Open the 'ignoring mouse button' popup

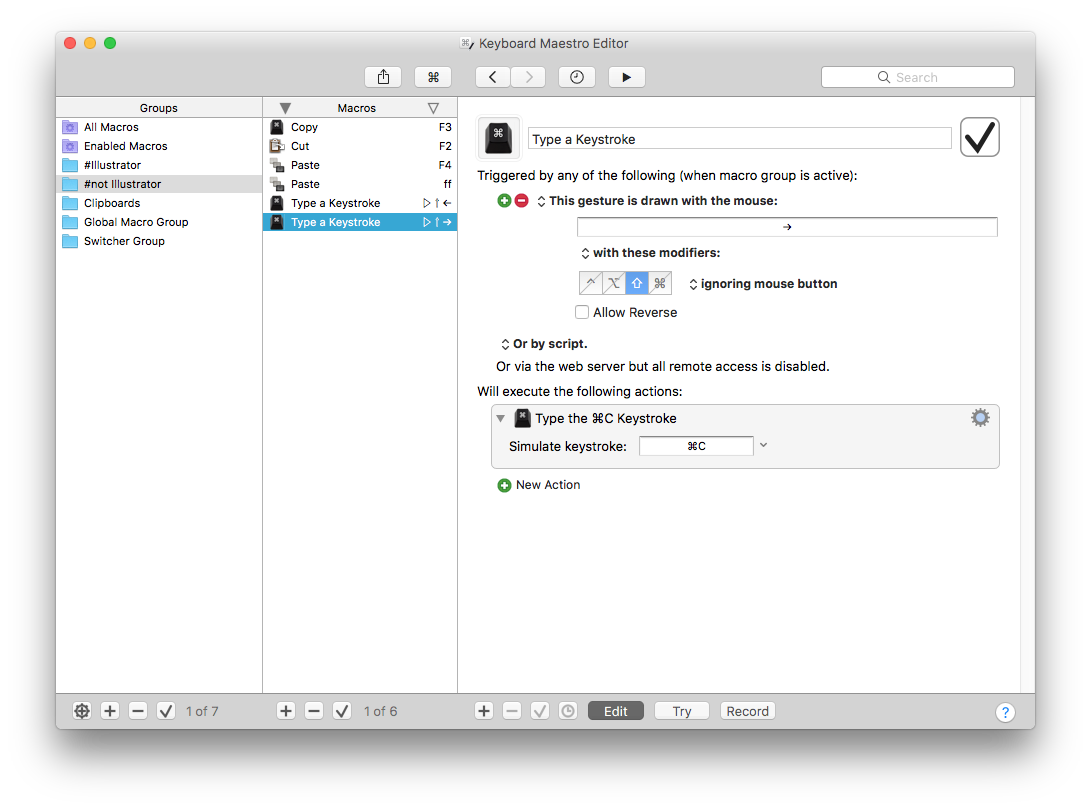[x=693, y=284]
